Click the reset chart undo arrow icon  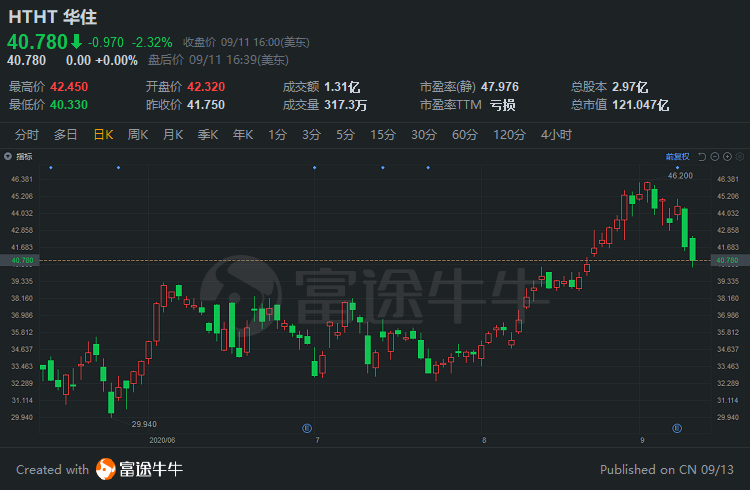pyautogui.click(x=702, y=156)
